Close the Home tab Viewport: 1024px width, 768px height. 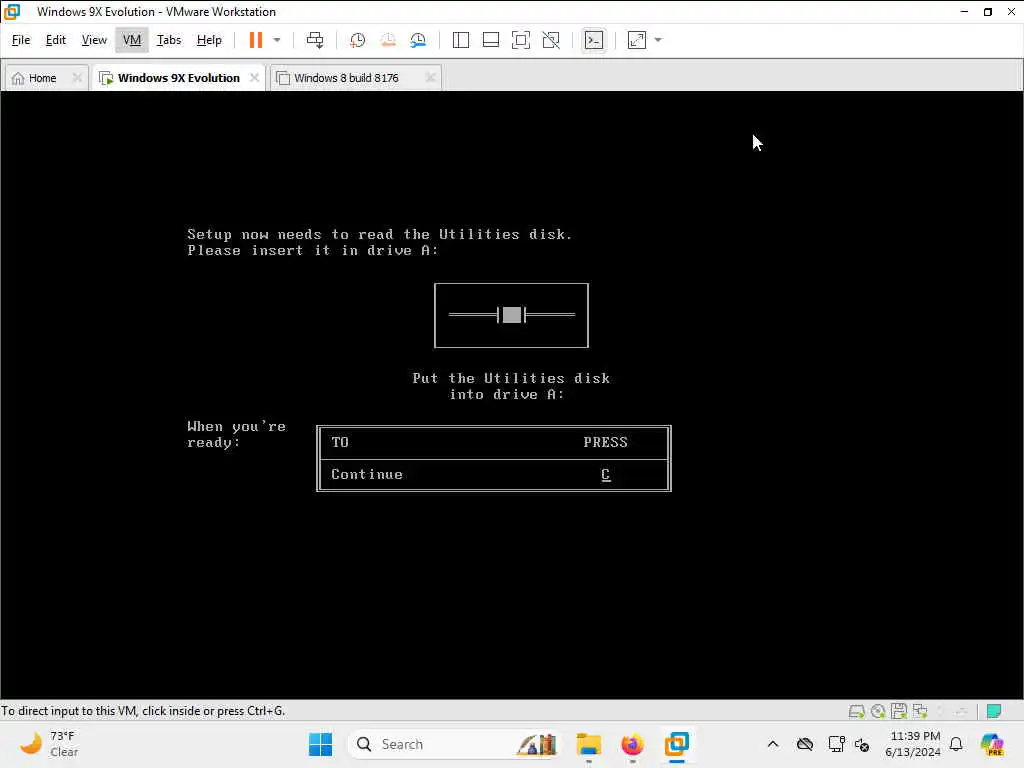pyautogui.click(x=77, y=78)
